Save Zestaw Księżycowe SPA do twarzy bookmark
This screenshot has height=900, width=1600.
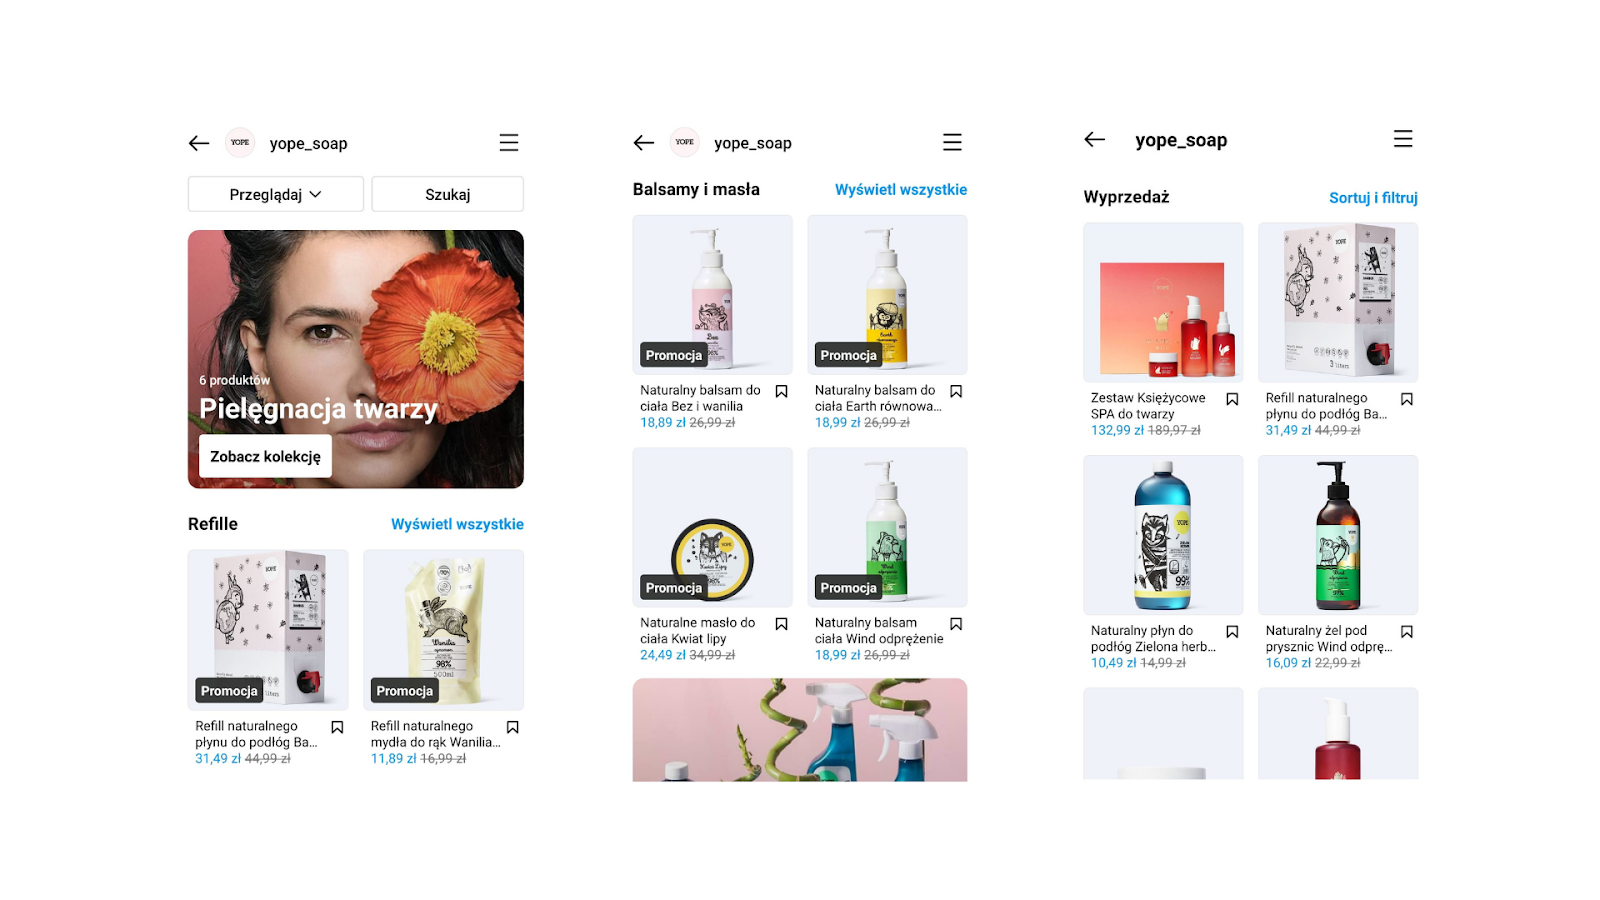[1232, 399]
